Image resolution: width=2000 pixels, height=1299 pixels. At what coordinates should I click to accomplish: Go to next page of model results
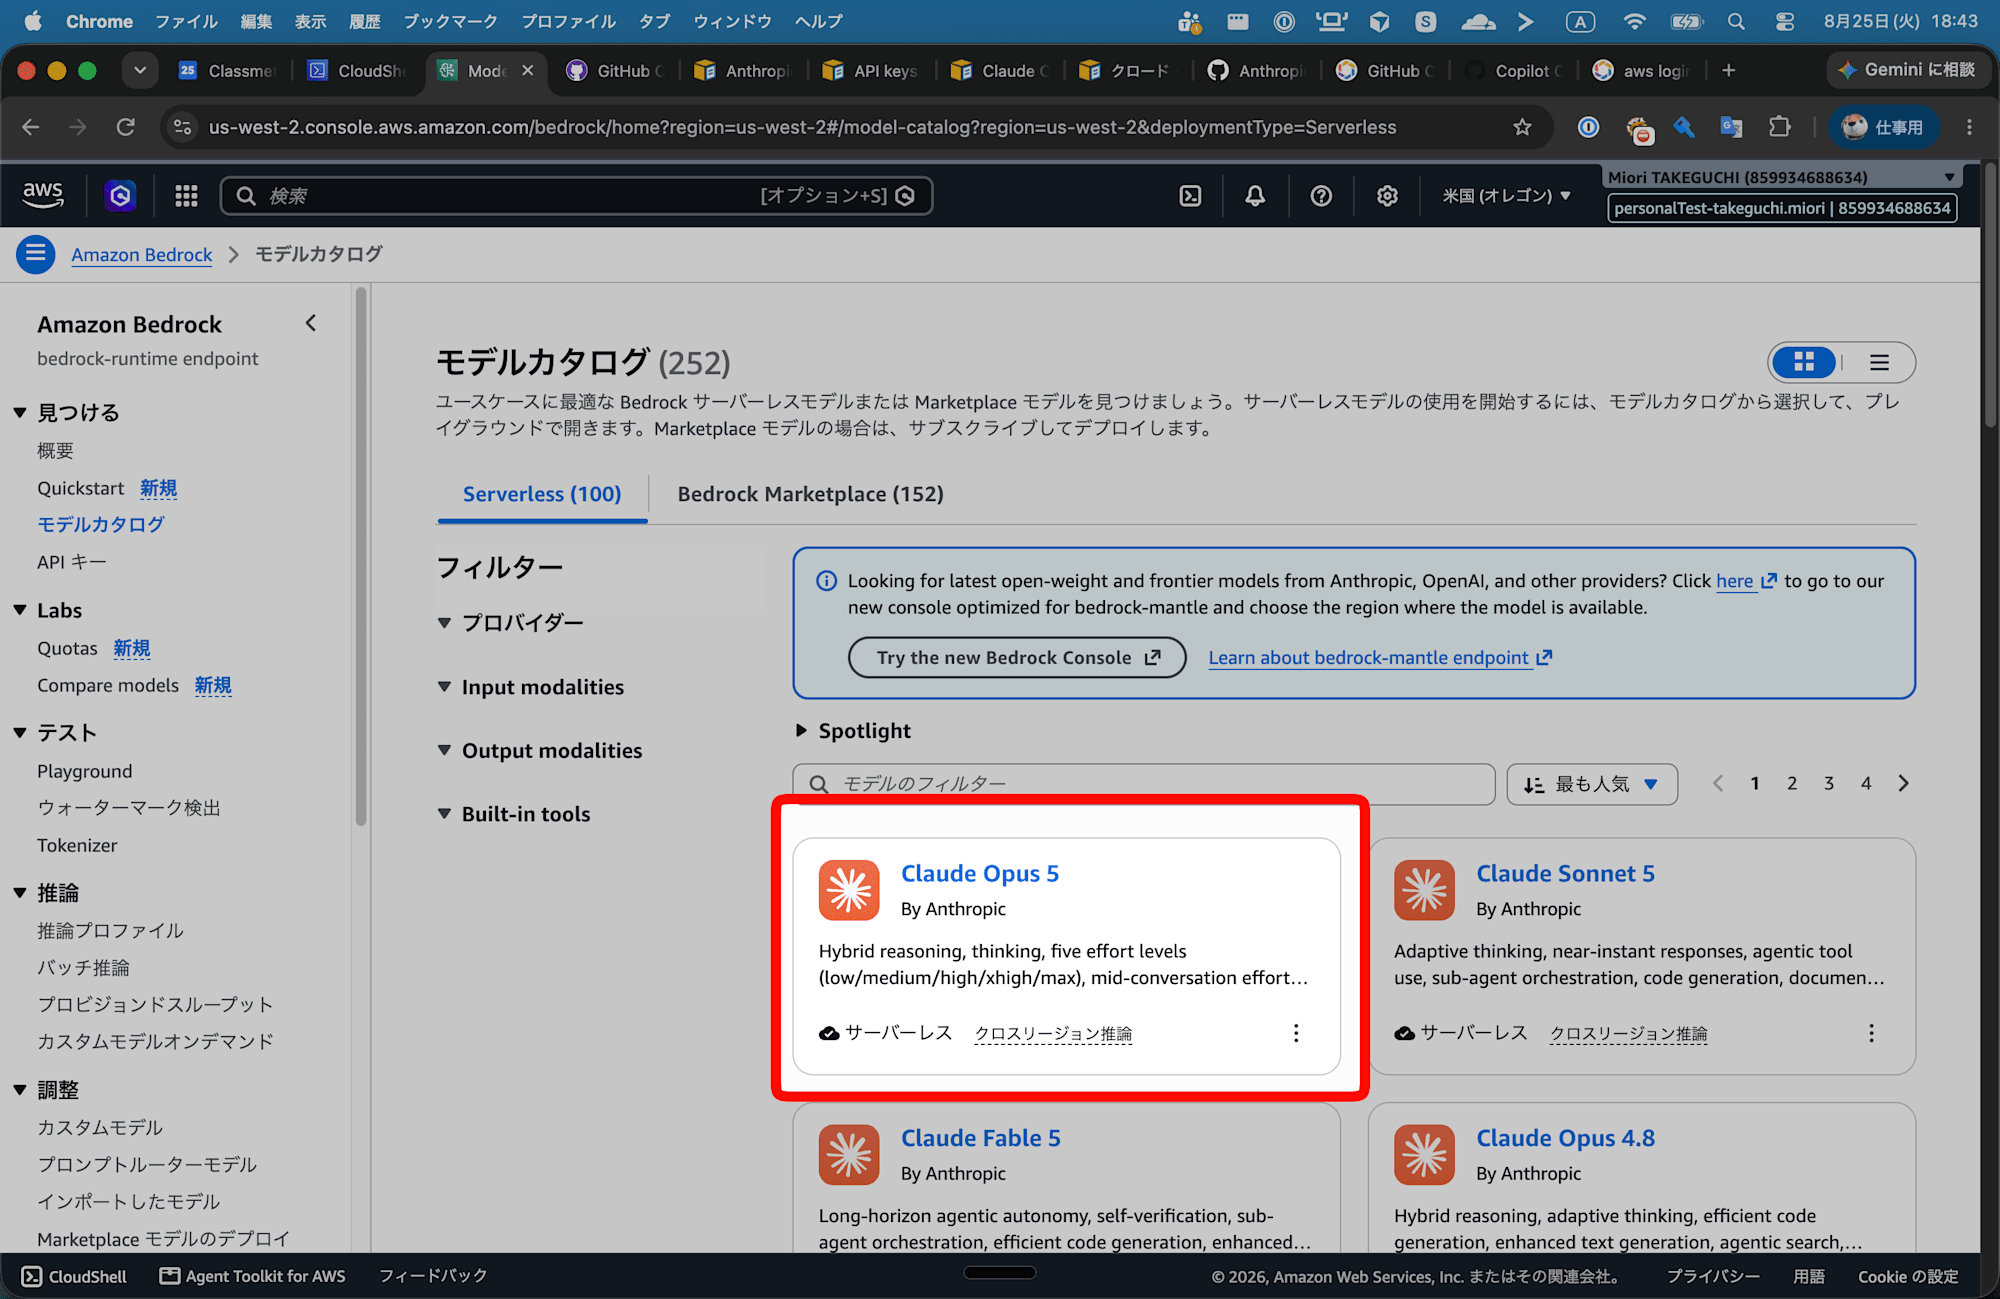click(x=1903, y=784)
